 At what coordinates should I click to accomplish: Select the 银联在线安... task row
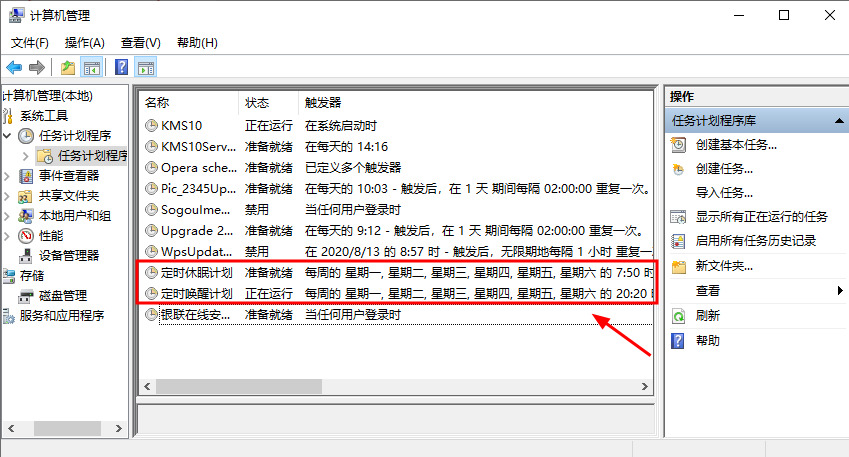(396, 315)
